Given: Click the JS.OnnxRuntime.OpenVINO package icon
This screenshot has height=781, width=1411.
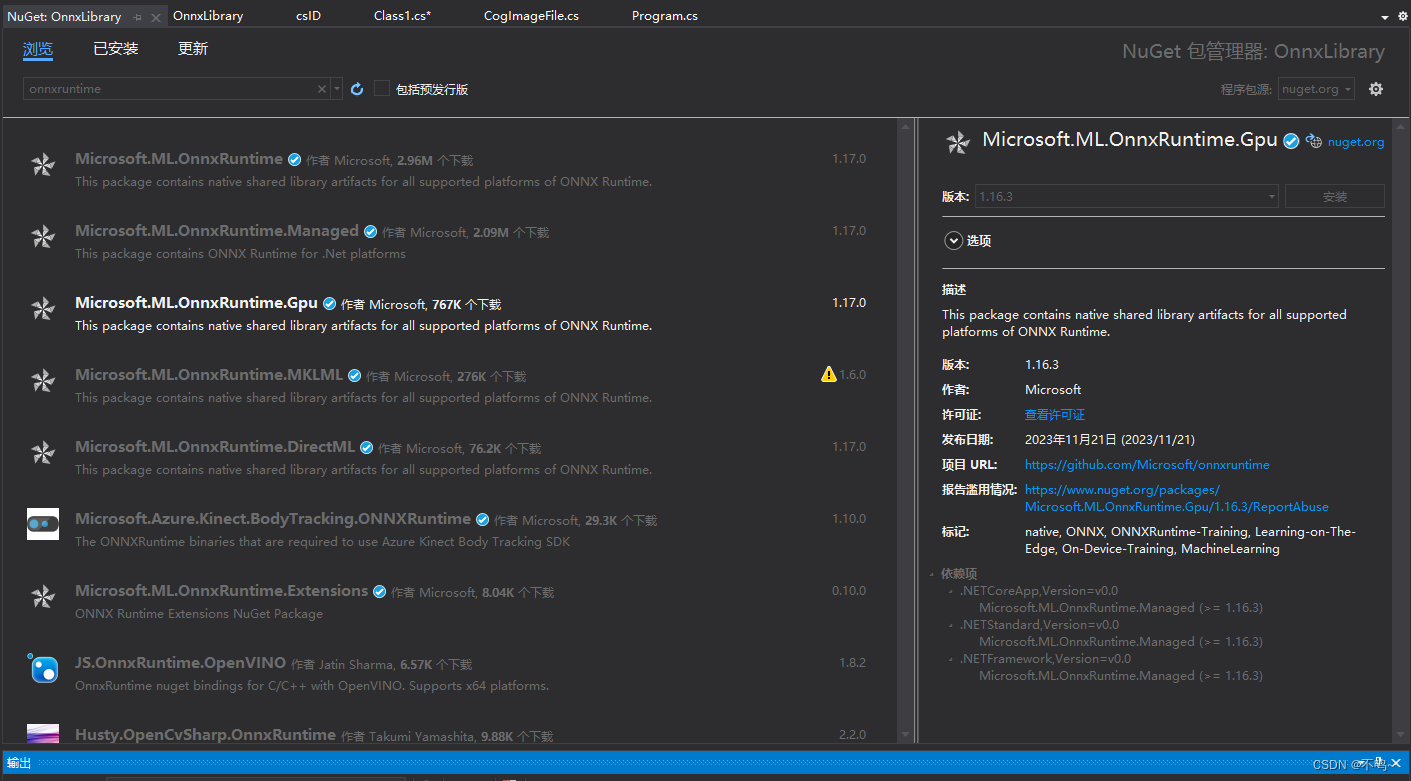Looking at the screenshot, I should pyautogui.click(x=42, y=669).
